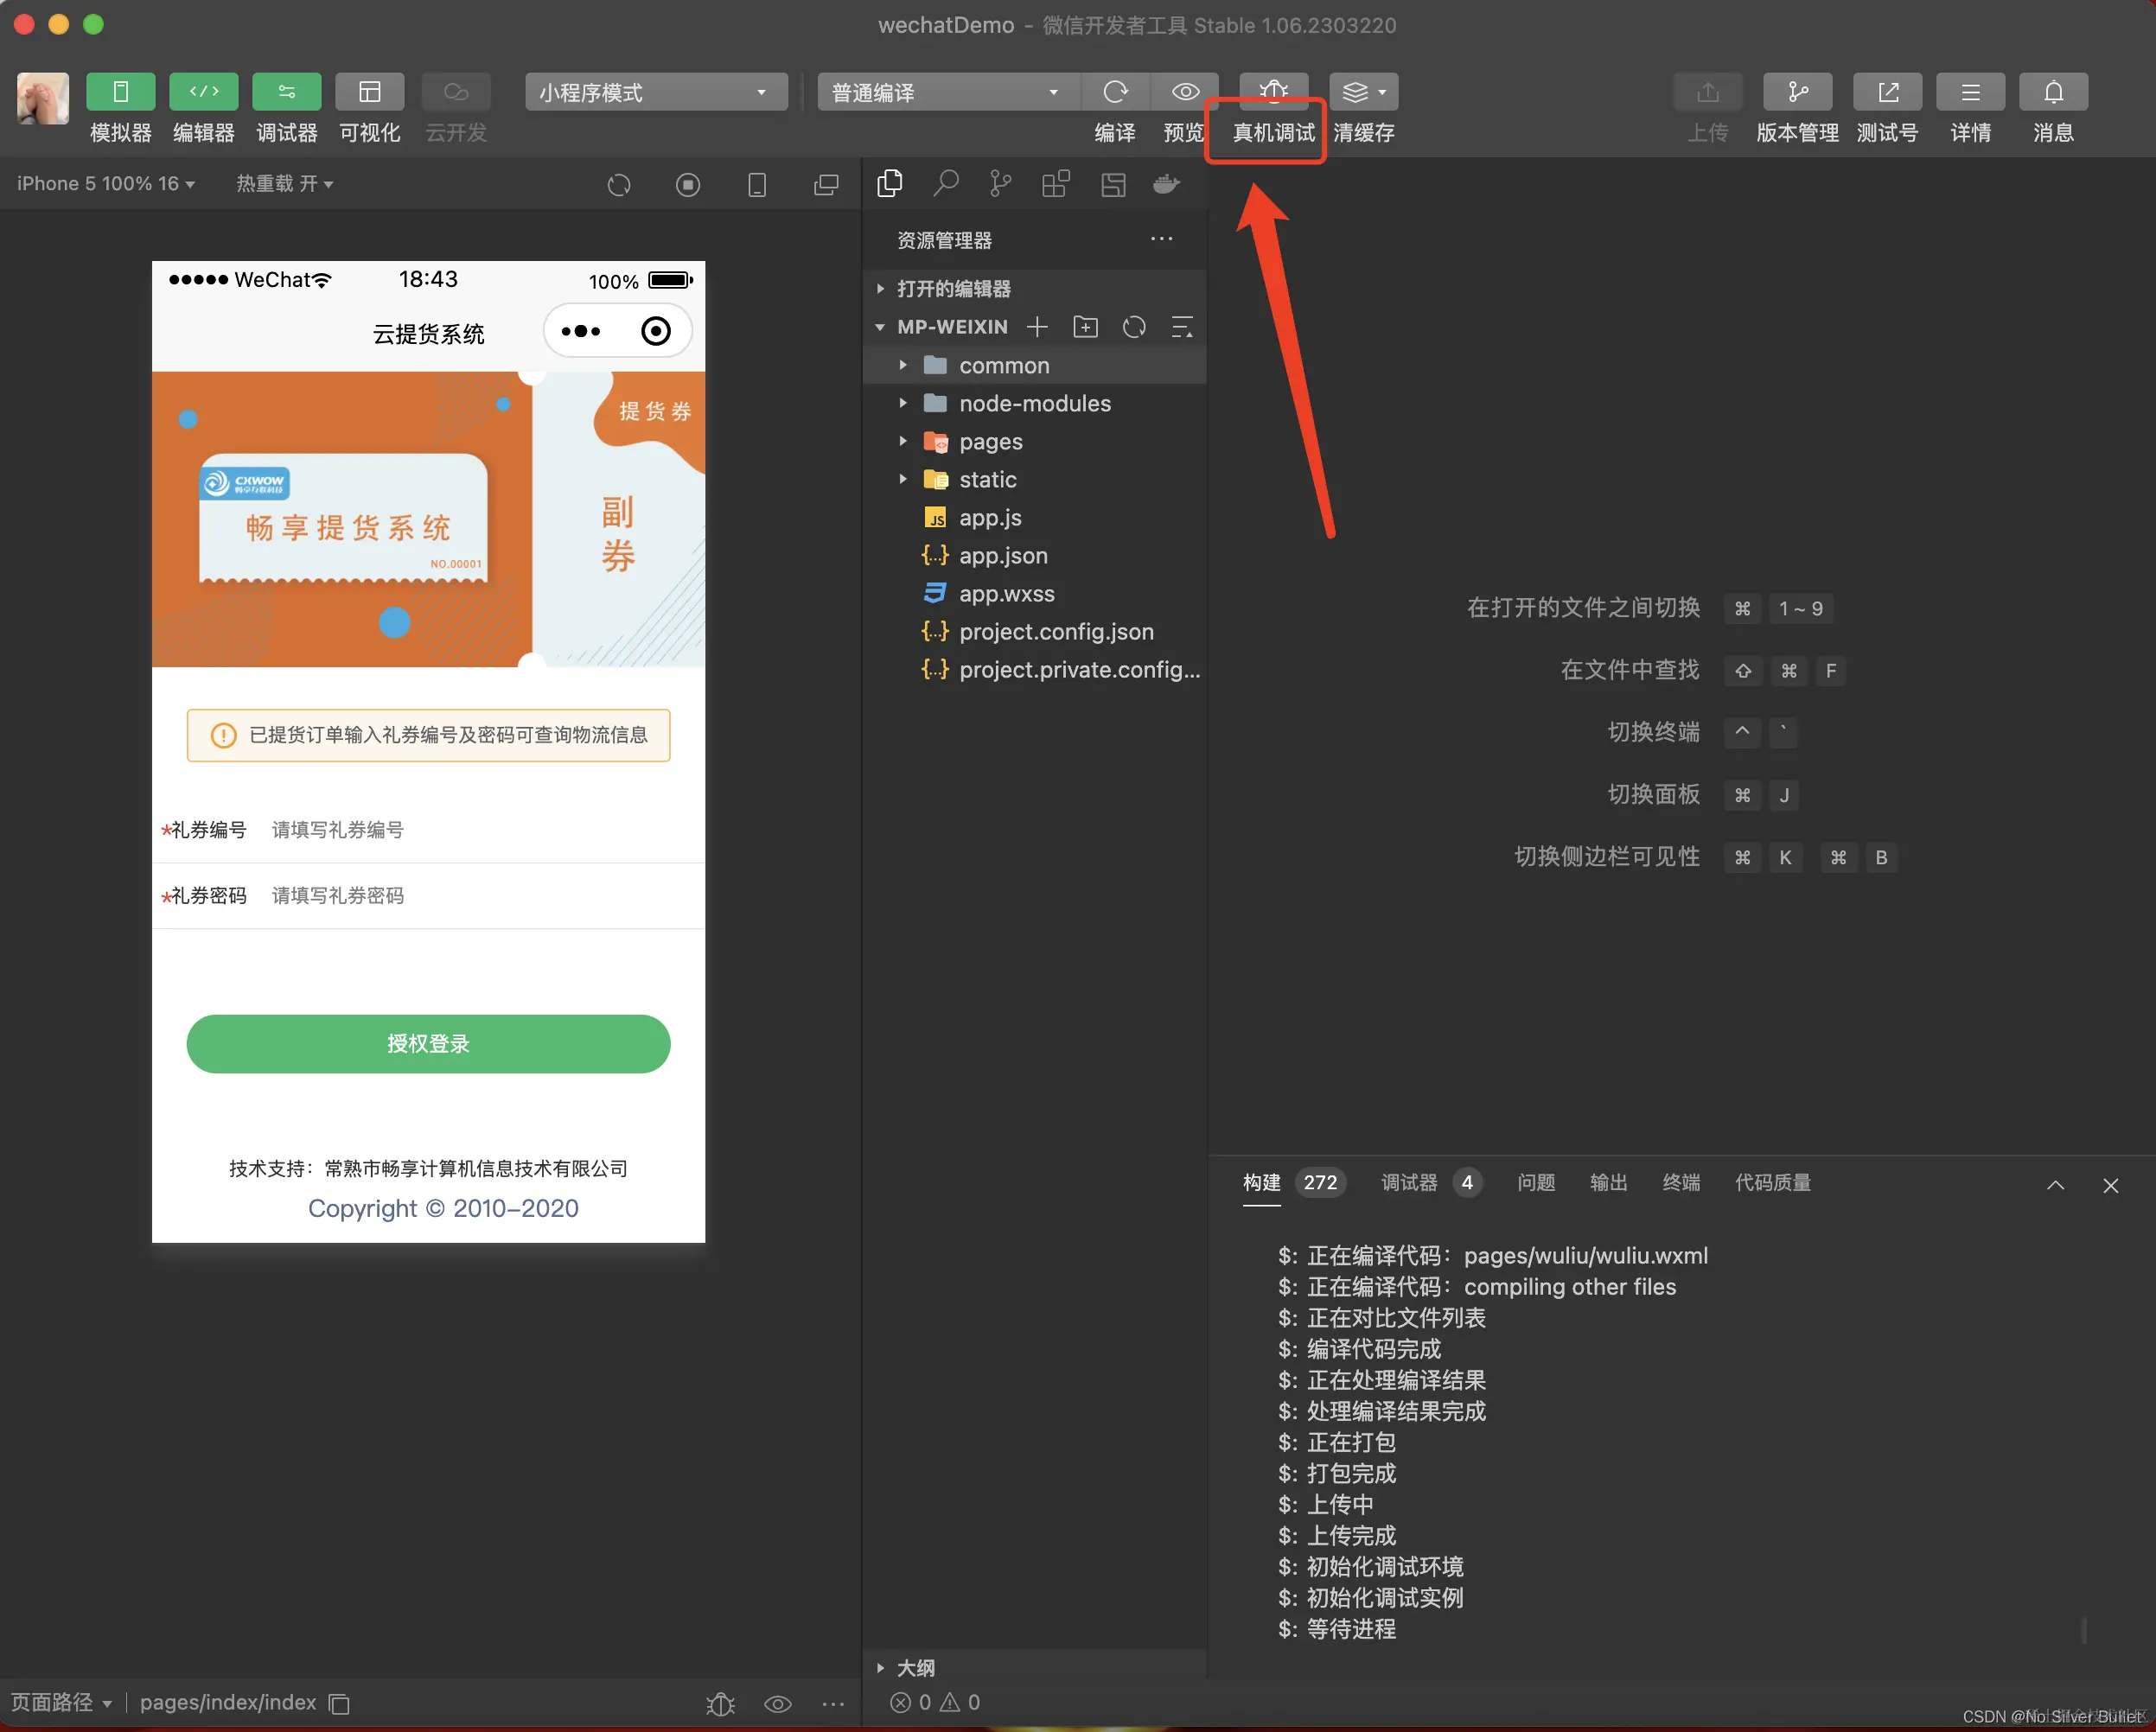Image resolution: width=2156 pixels, height=1732 pixels.
Task: Click the 真机调试 real device debug icon
Action: [1272, 92]
